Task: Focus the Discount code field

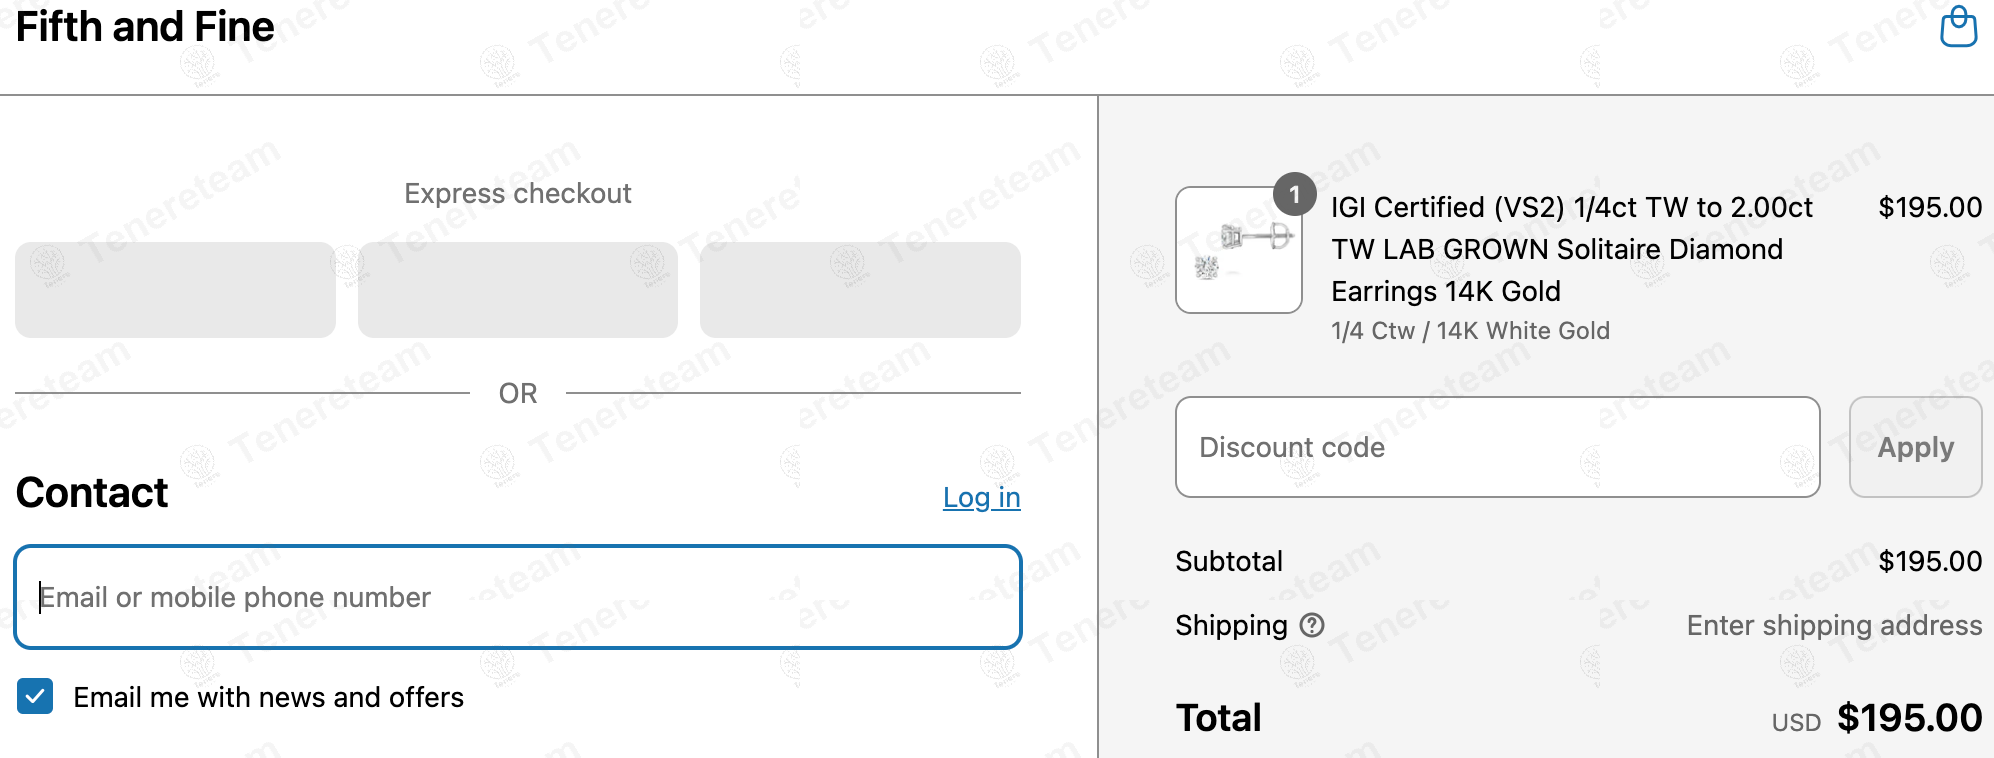Action: 1497,447
